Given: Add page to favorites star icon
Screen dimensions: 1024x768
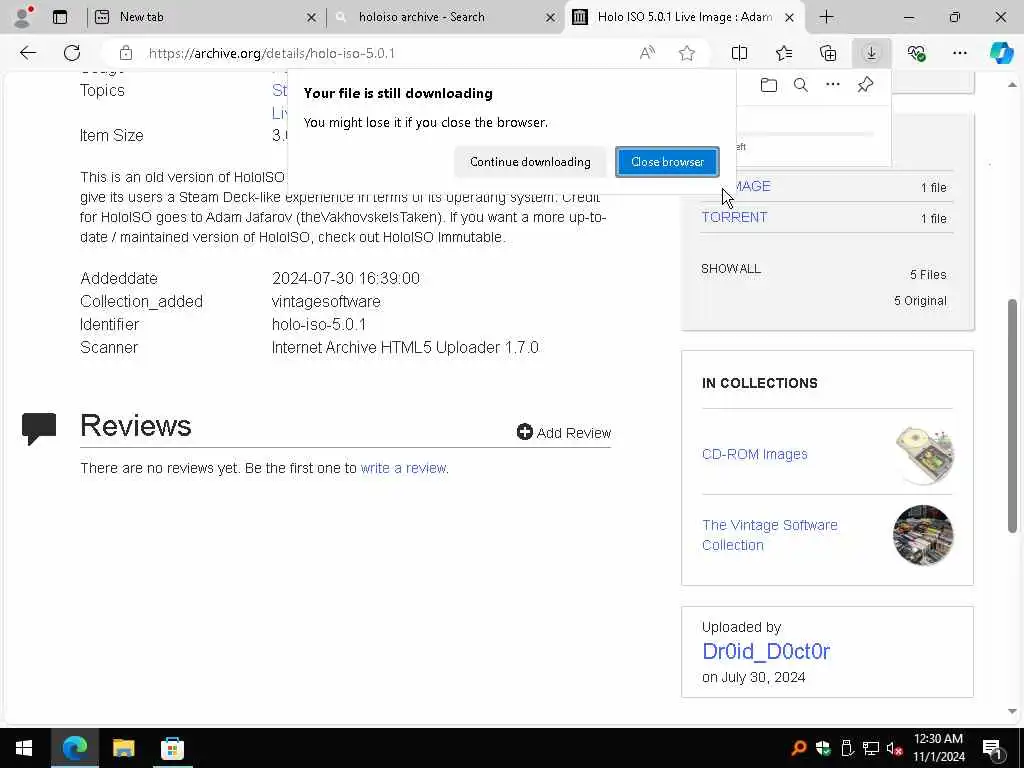Looking at the screenshot, I should point(686,53).
